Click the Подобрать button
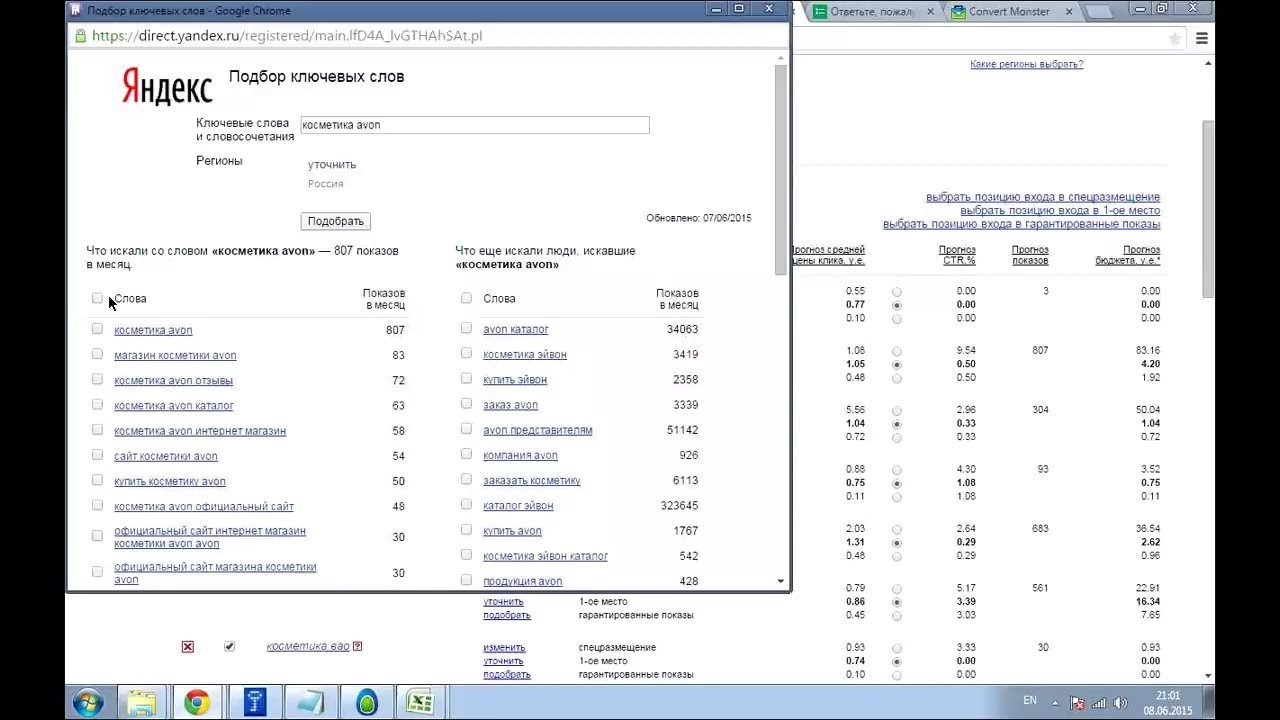Viewport: 1280px width, 720px height. tap(336, 221)
